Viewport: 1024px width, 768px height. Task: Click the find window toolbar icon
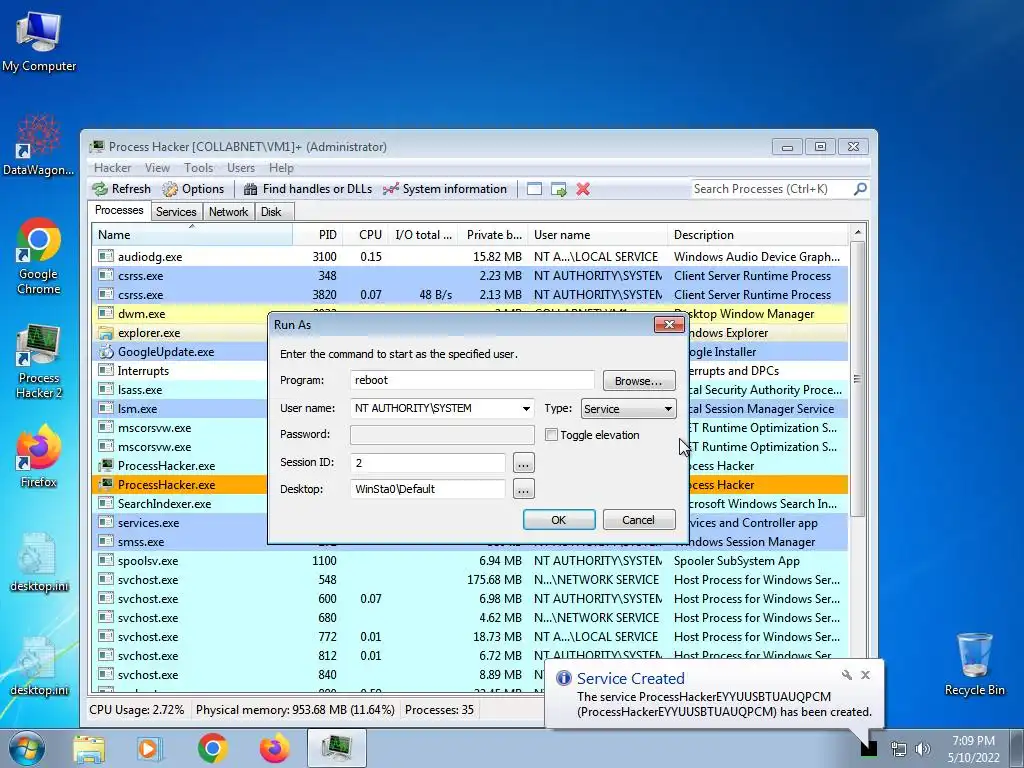click(x=534, y=189)
